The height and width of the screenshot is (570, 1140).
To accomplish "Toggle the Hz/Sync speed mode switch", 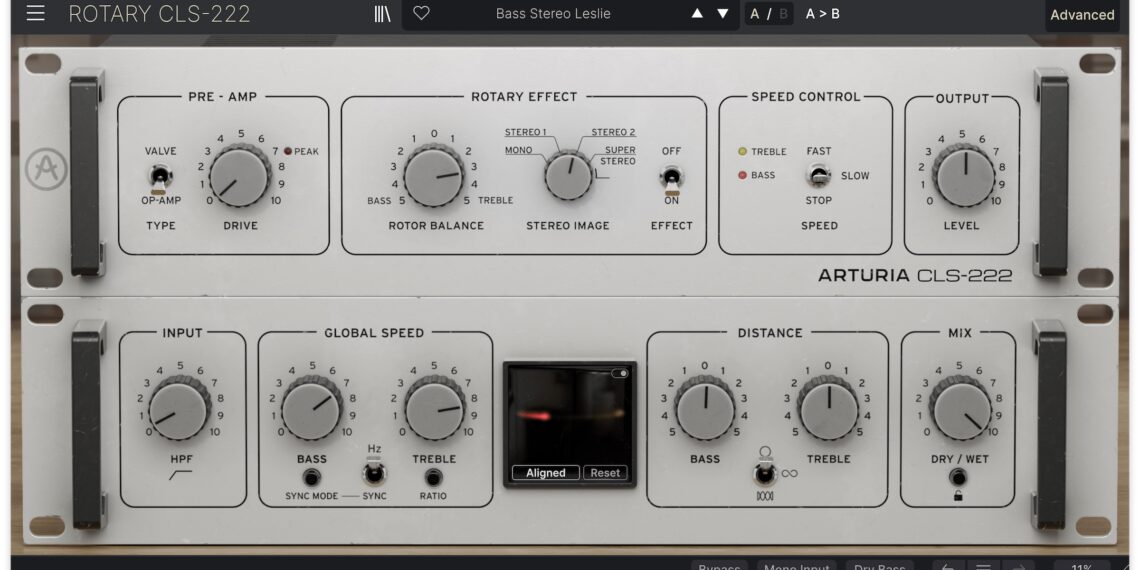I will pos(374,474).
